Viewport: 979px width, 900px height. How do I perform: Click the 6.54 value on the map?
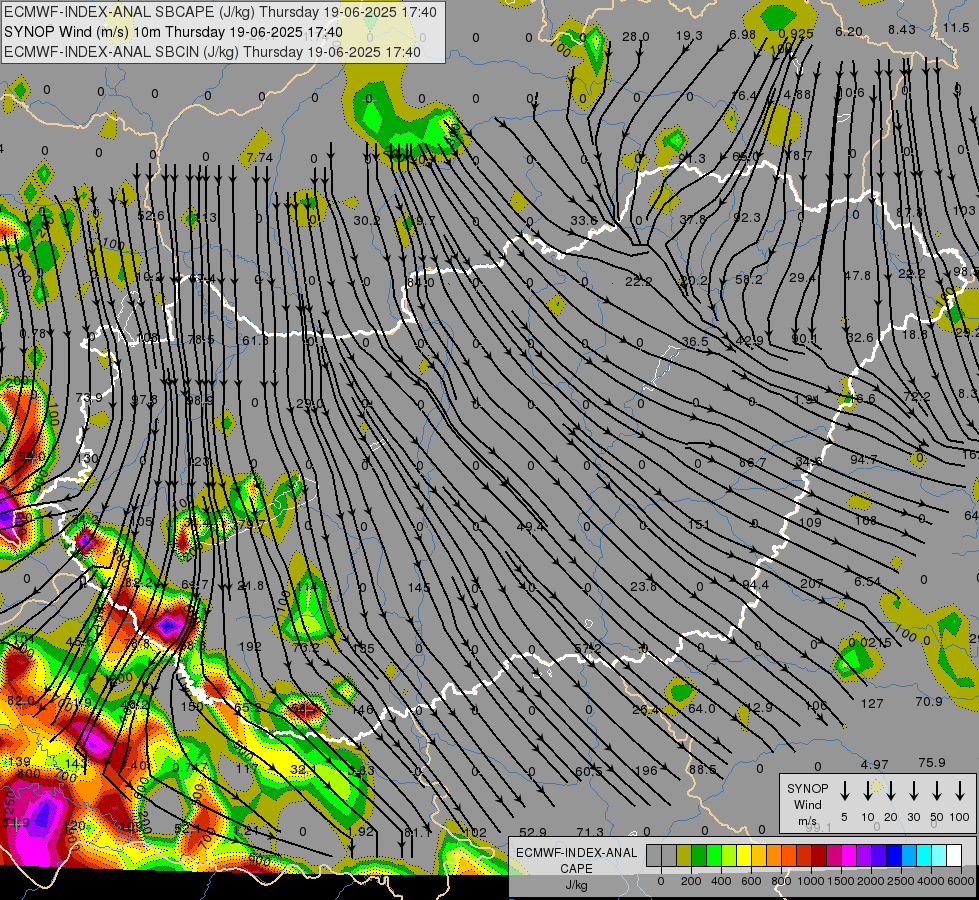[867, 581]
